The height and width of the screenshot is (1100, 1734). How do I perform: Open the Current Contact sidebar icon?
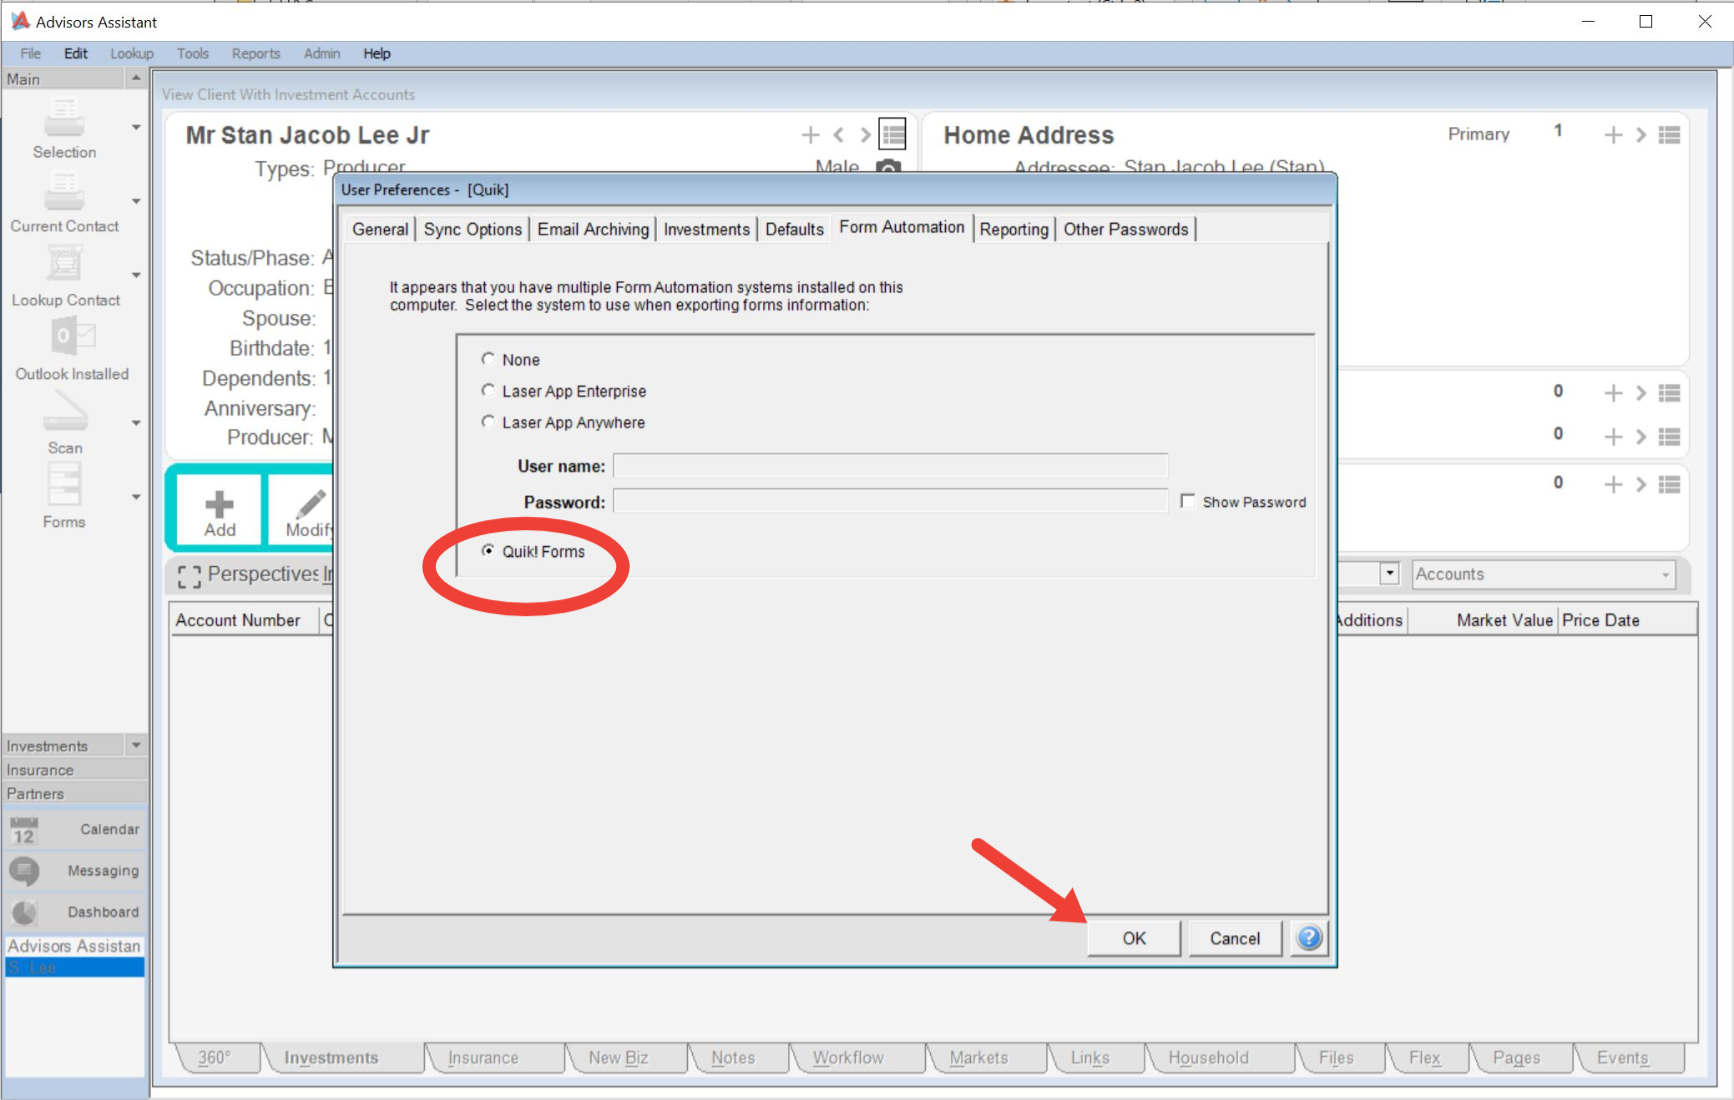tap(64, 192)
